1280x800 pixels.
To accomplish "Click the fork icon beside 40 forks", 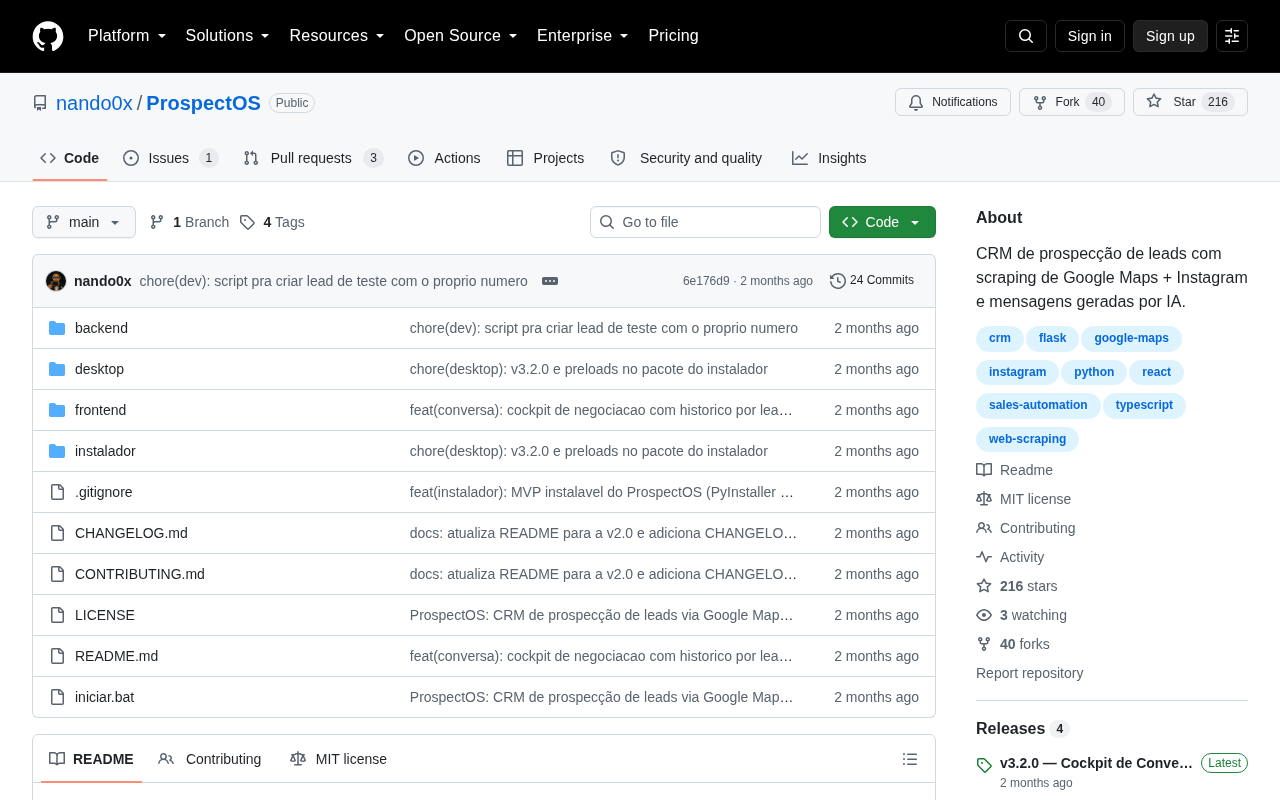I will (984, 644).
